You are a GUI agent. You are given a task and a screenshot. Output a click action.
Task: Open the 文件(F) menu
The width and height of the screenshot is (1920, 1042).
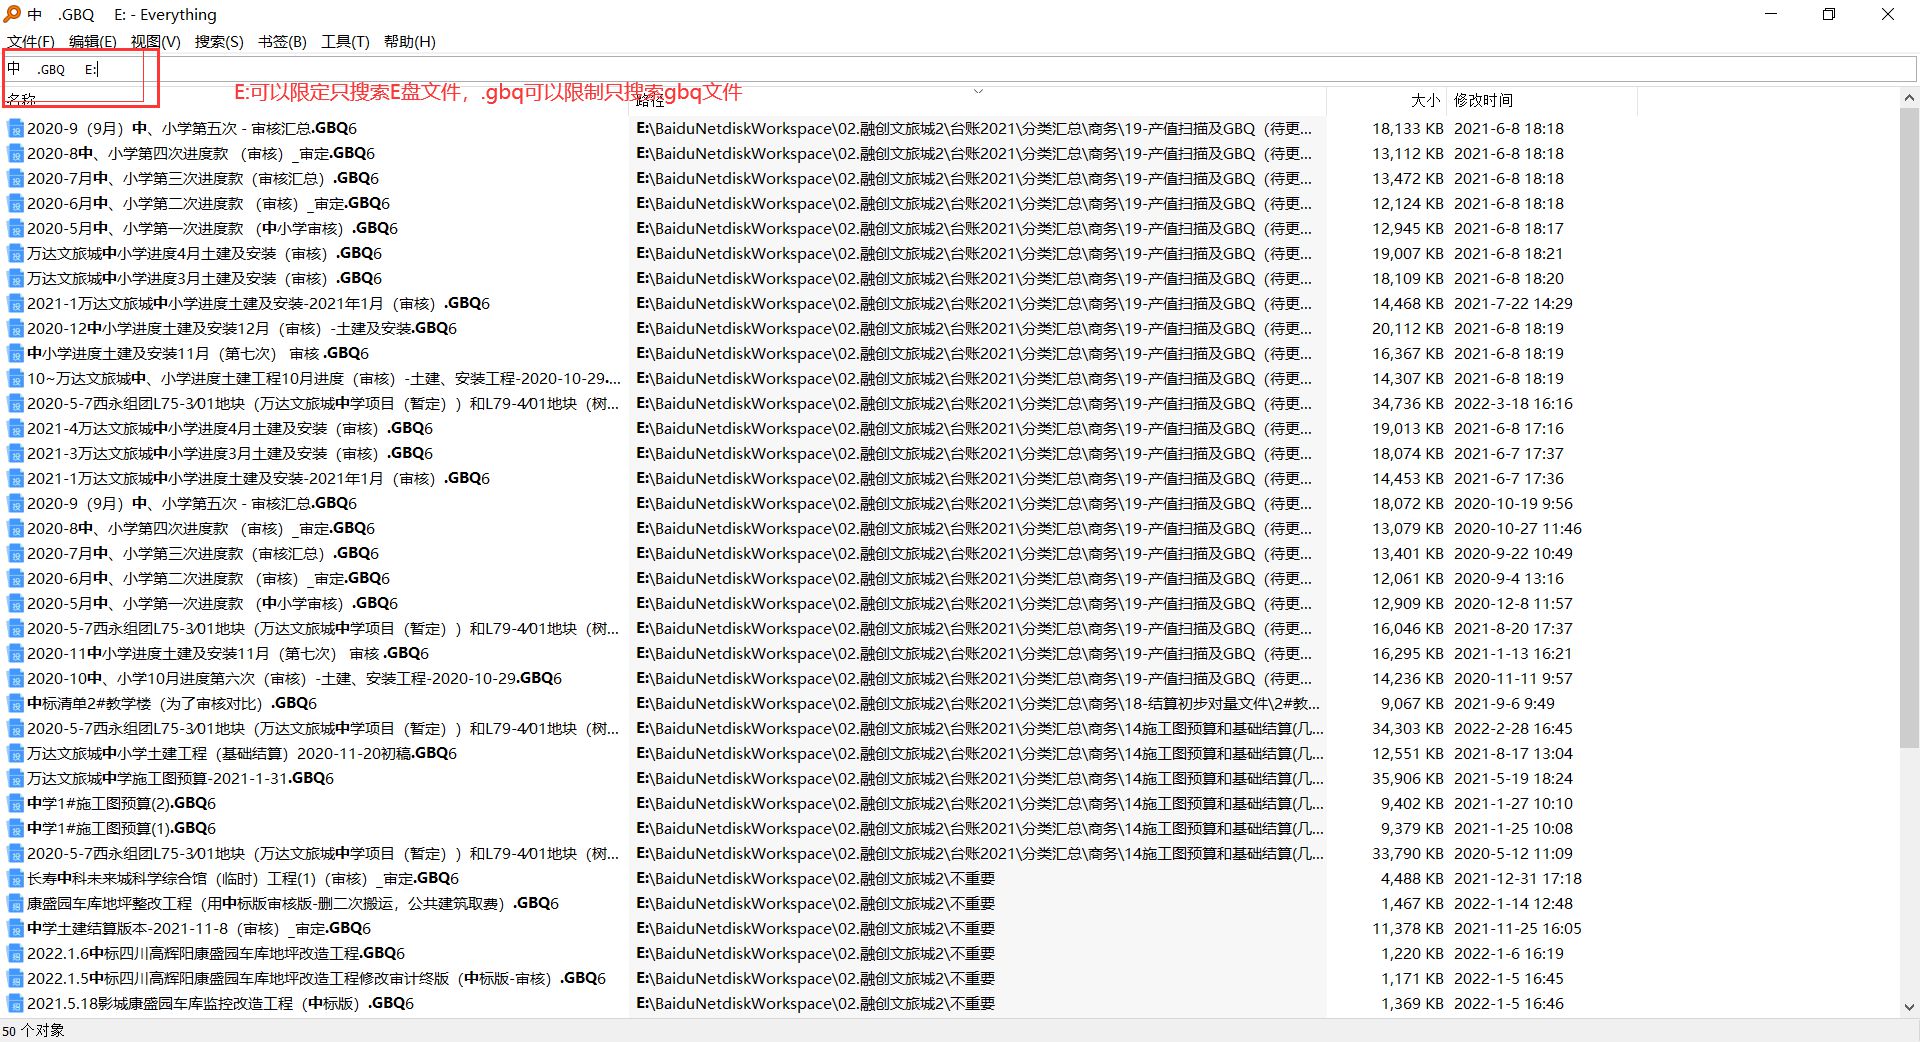[x=30, y=41]
